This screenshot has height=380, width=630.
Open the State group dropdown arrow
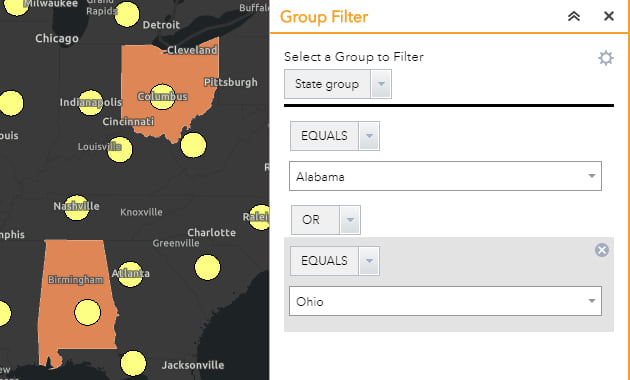coord(381,84)
